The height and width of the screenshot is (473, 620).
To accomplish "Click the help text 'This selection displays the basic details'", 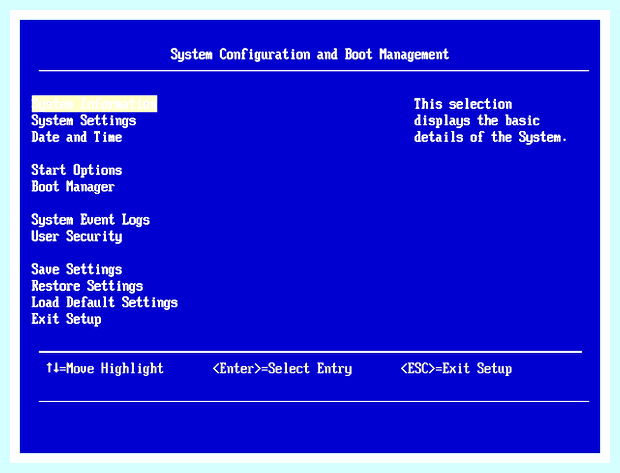I will 490,120.
